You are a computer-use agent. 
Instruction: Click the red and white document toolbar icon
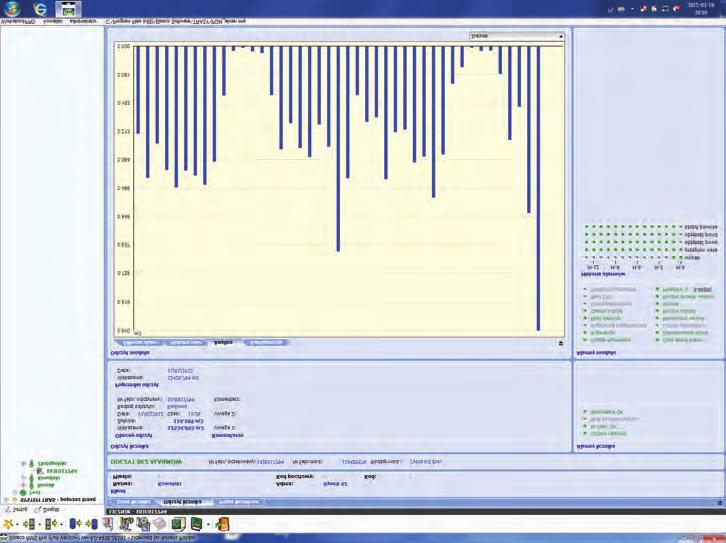[108, 524]
